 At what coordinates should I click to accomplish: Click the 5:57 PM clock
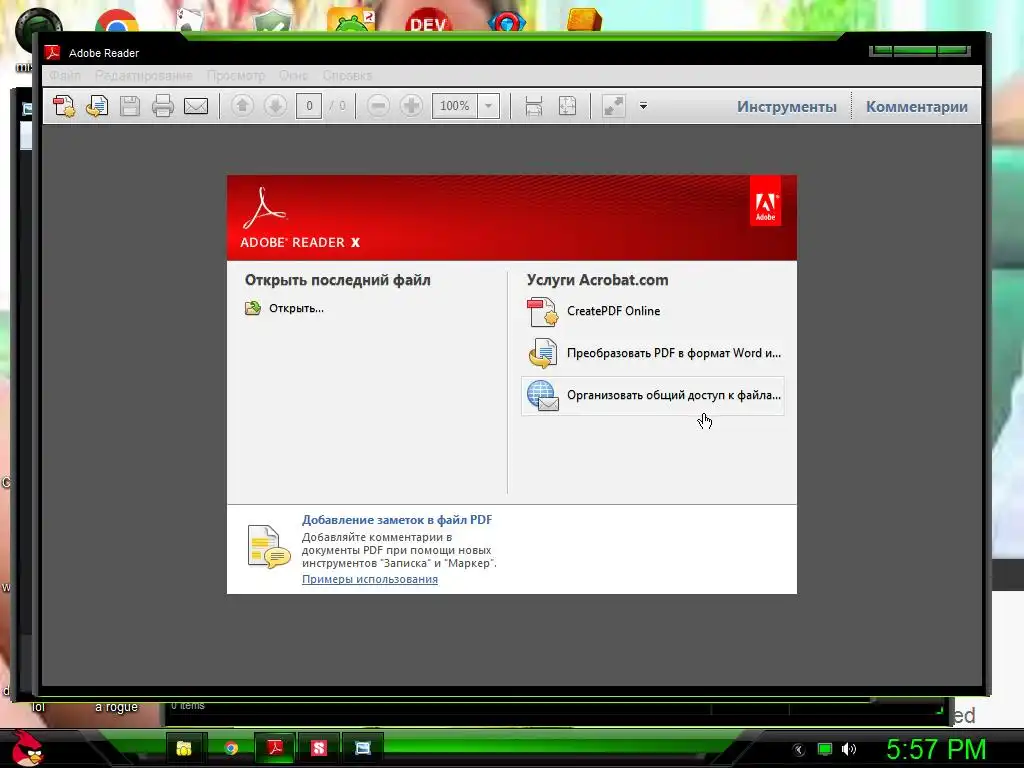pyautogui.click(x=936, y=749)
